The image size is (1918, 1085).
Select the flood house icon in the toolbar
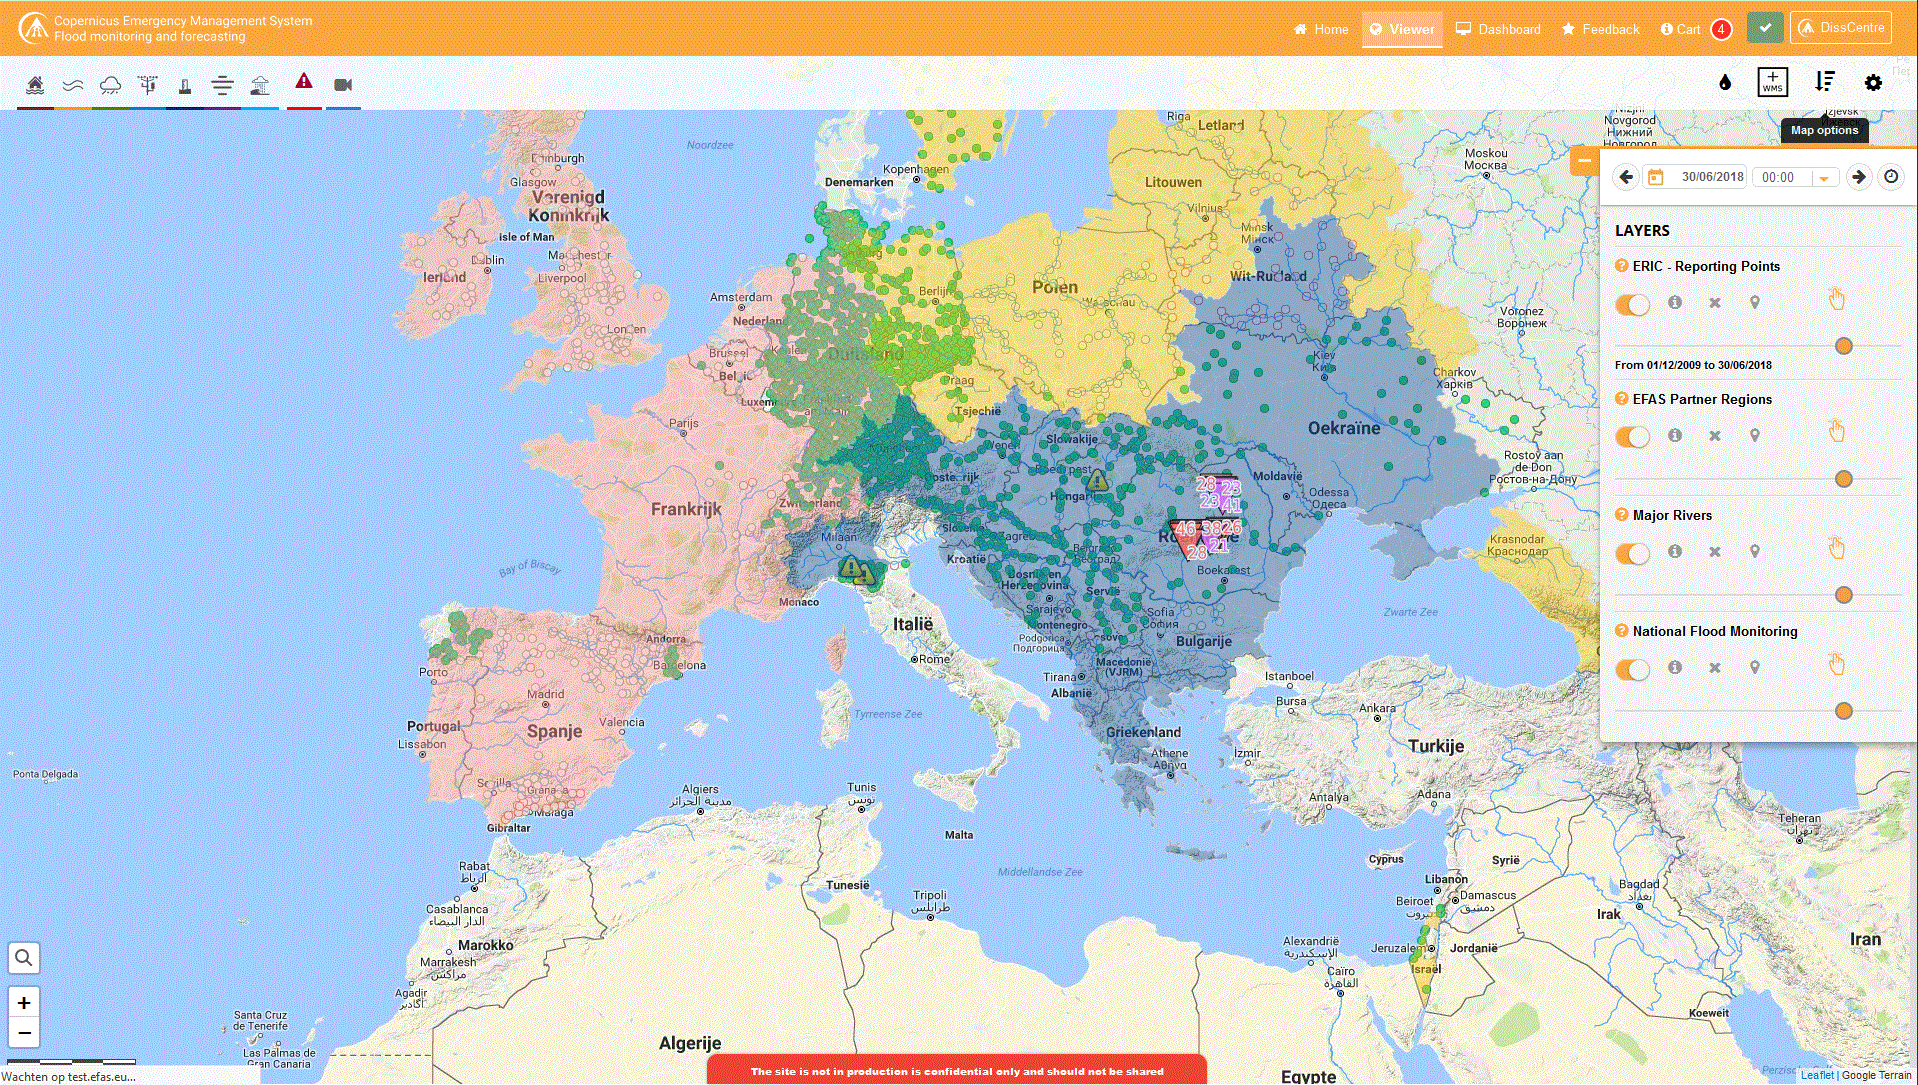(x=35, y=85)
